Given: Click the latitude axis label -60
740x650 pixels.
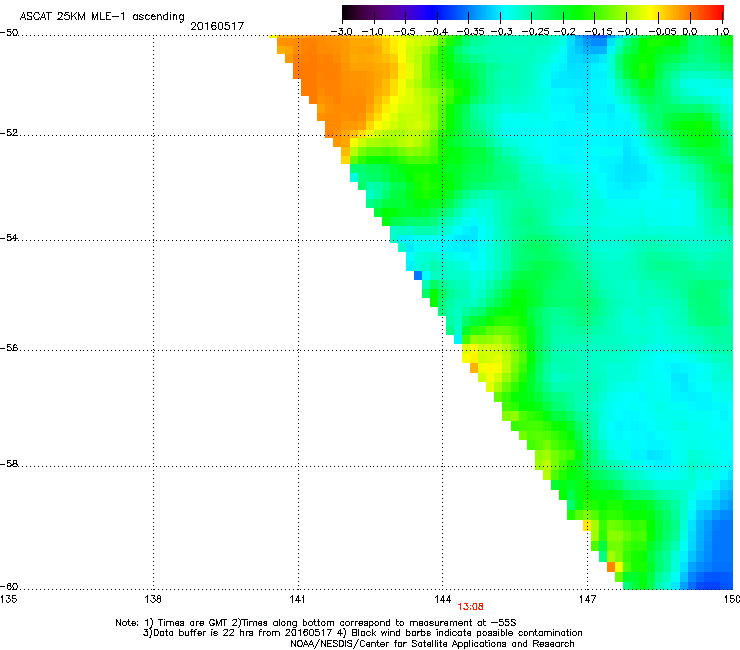Looking at the screenshot, I should [x=9, y=587].
